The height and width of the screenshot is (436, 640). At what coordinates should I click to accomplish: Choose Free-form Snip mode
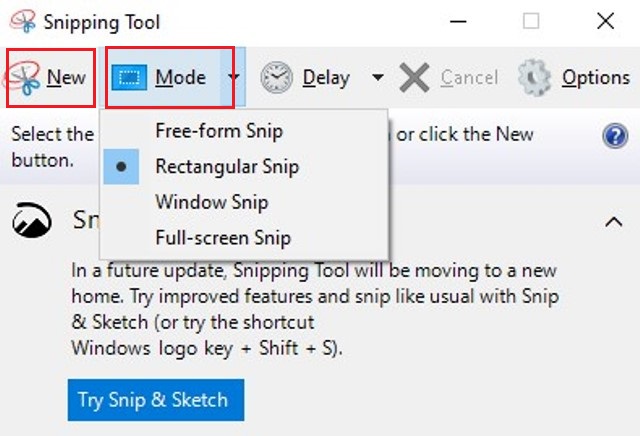tap(219, 131)
